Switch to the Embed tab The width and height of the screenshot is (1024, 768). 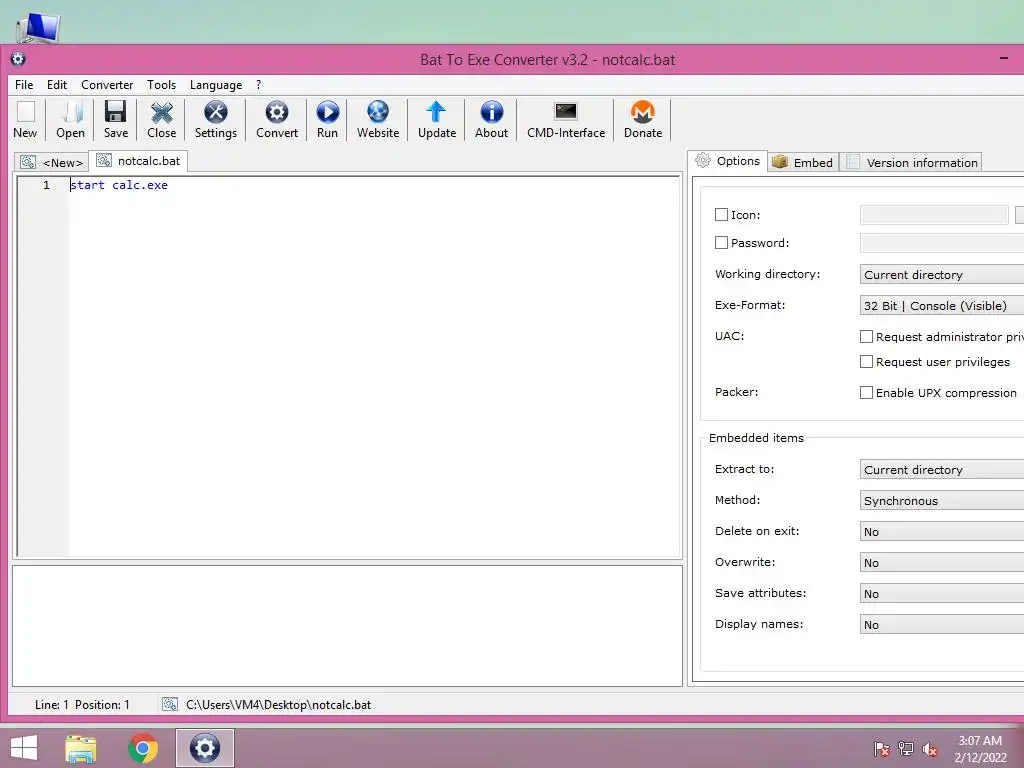tap(803, 163)
